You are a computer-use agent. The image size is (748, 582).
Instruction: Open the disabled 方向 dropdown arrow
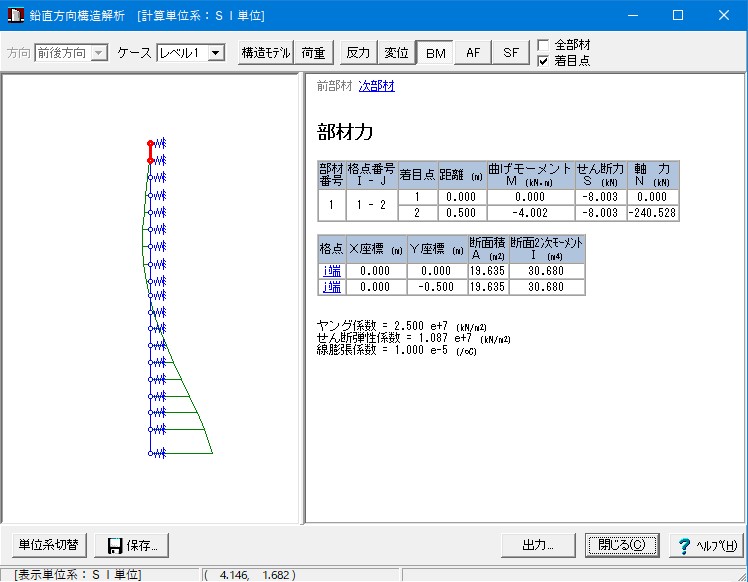[x=99, y=52]
